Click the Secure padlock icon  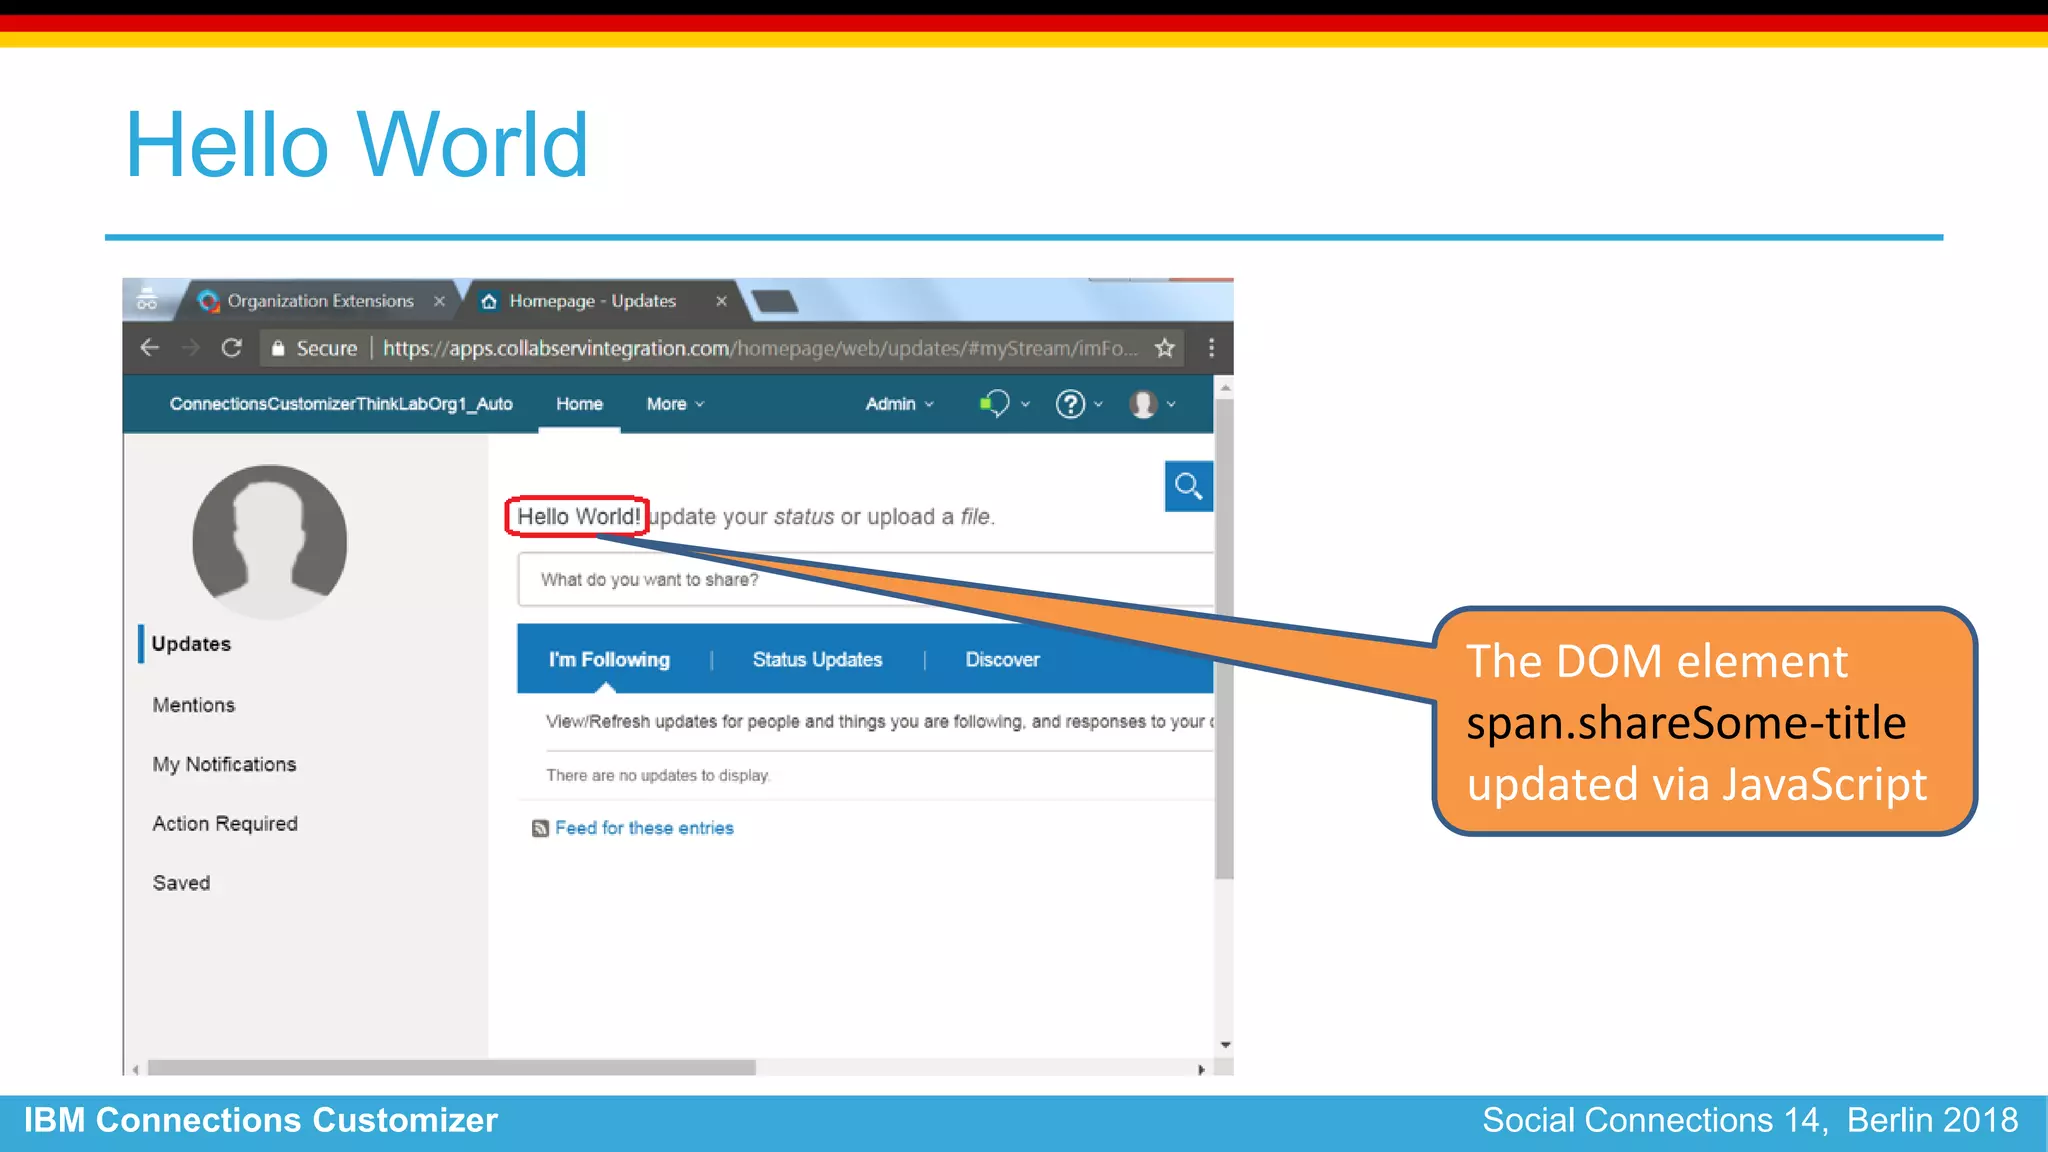(x=278, y=348)
